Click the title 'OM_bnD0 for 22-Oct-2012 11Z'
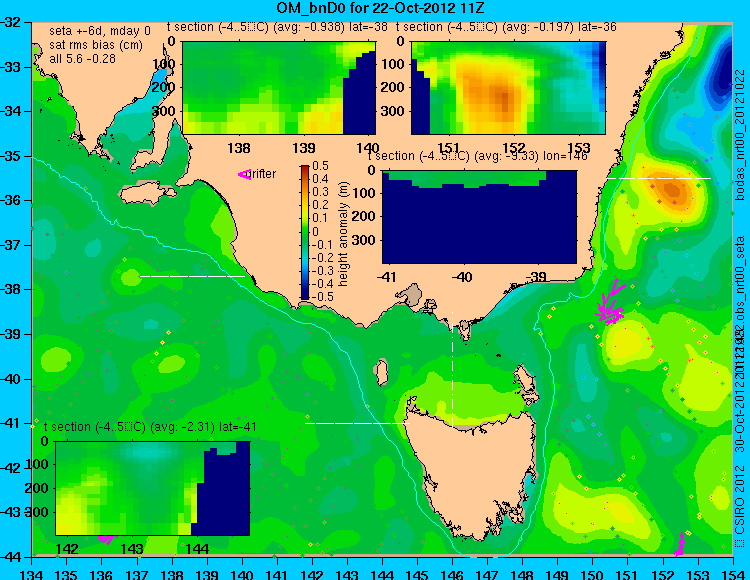750x580 pixels. (380, 7)
